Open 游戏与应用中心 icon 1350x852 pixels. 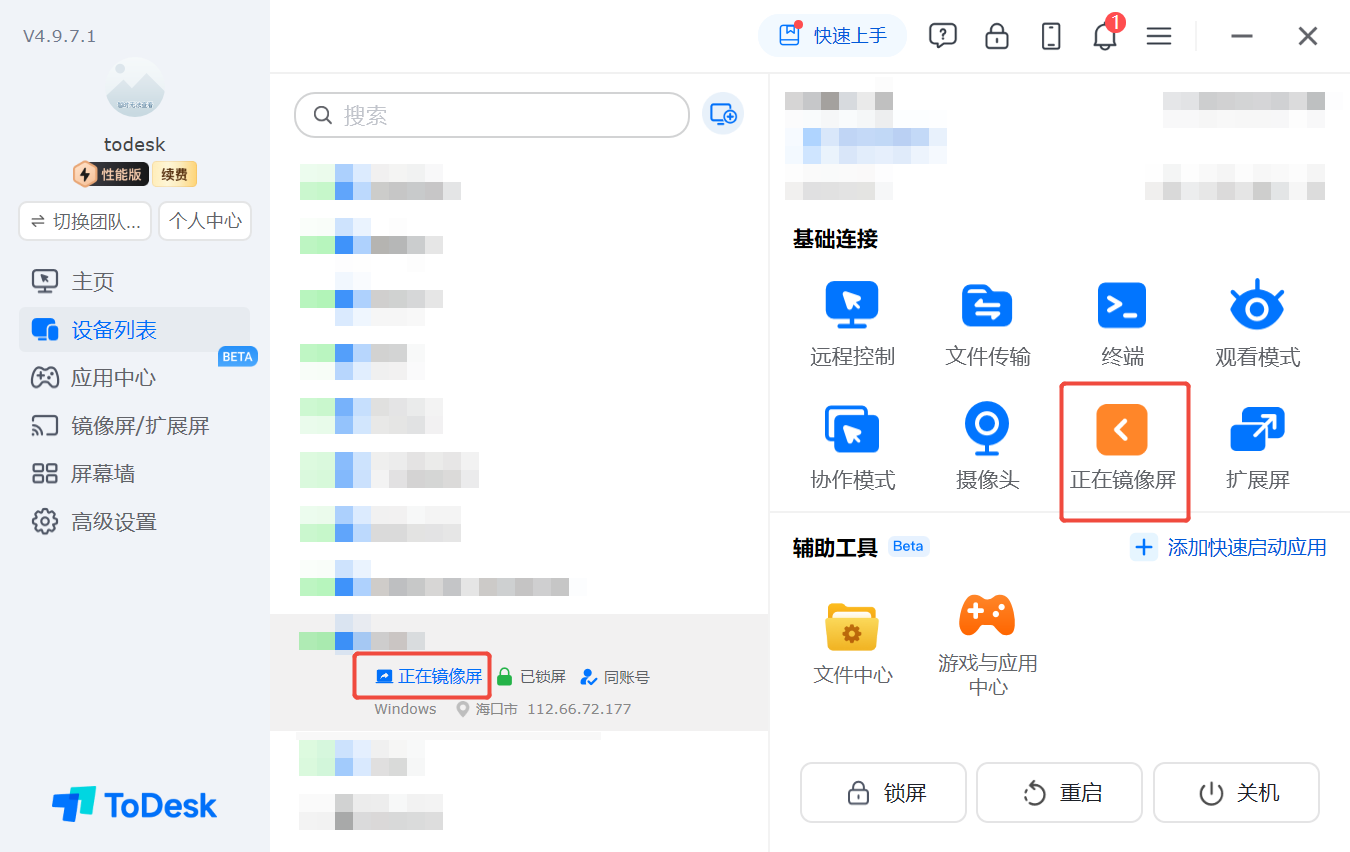coord(987,615)
